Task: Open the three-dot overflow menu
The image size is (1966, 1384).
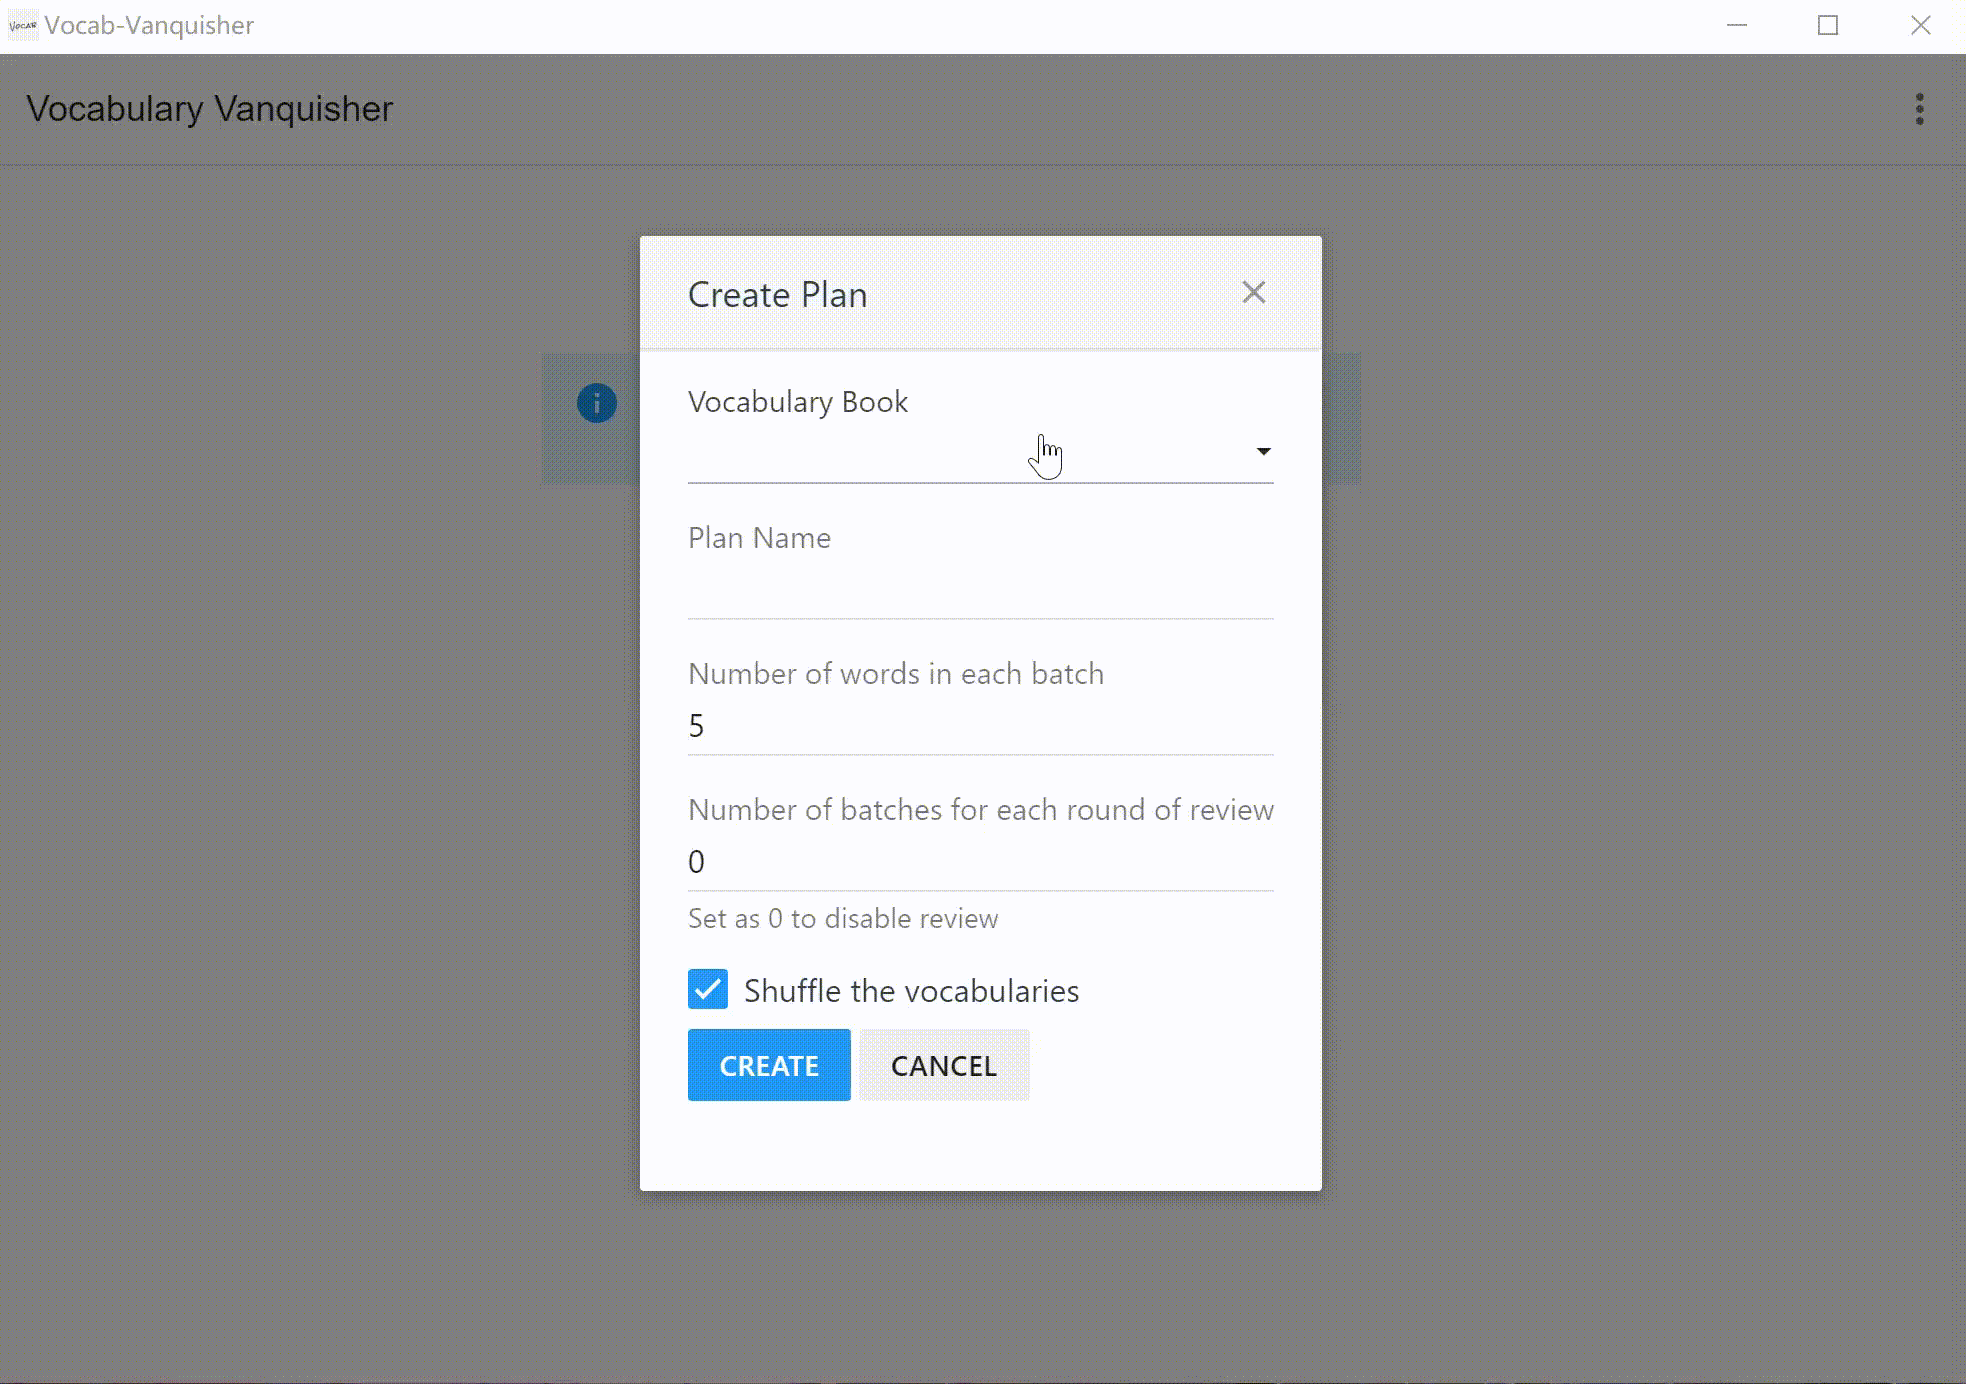Action: [1919, 109]
